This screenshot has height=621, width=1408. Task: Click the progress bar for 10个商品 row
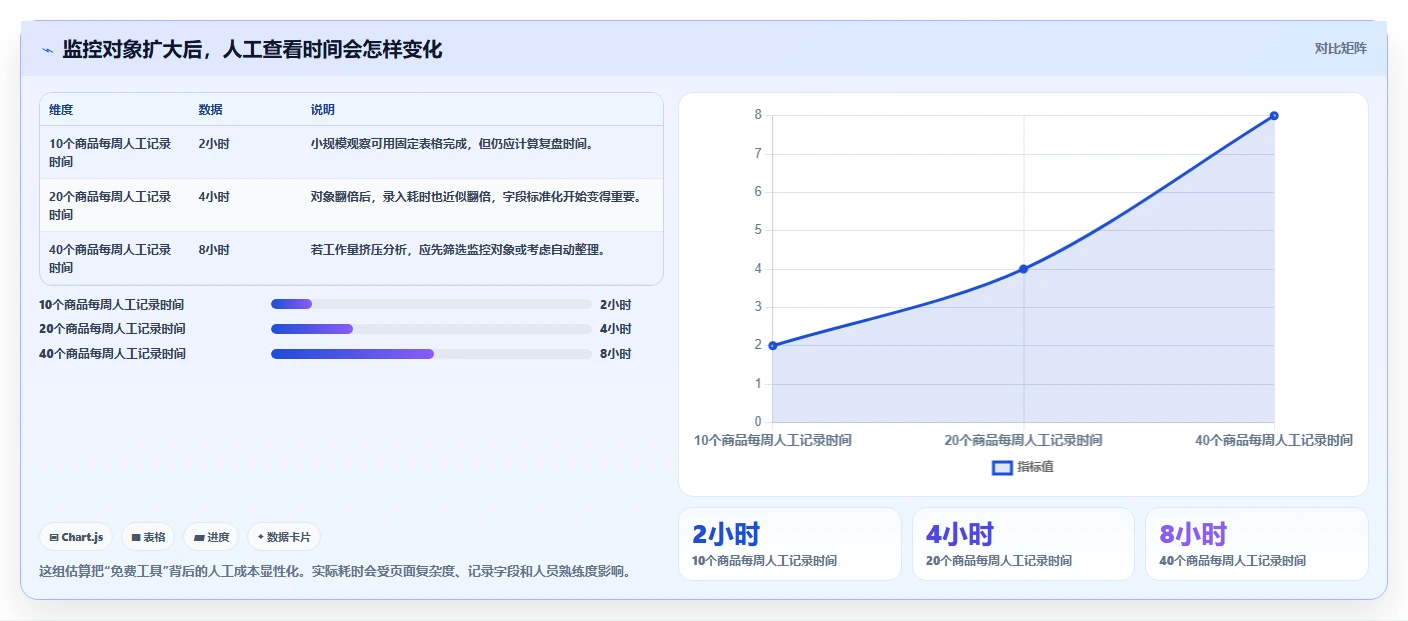(x=431, y=304)
